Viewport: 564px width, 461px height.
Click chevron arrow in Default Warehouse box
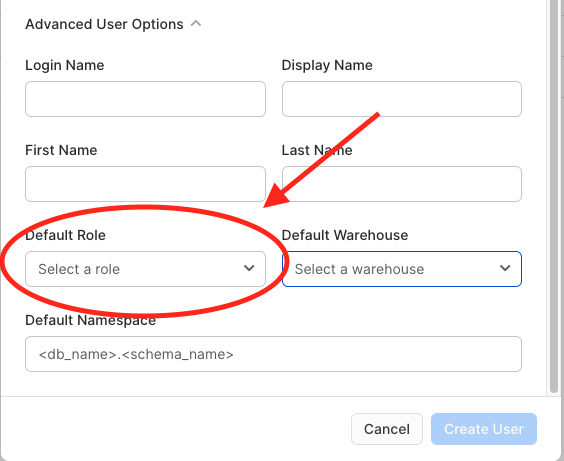click(x=505, y=268)
